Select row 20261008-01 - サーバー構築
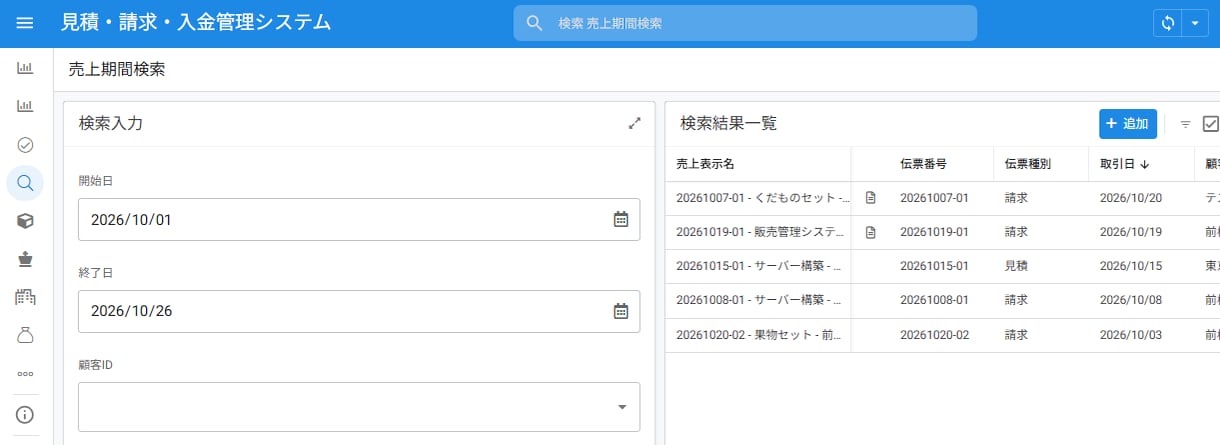The height and width of the screenshot is (445, 1220). pos(942,300)
